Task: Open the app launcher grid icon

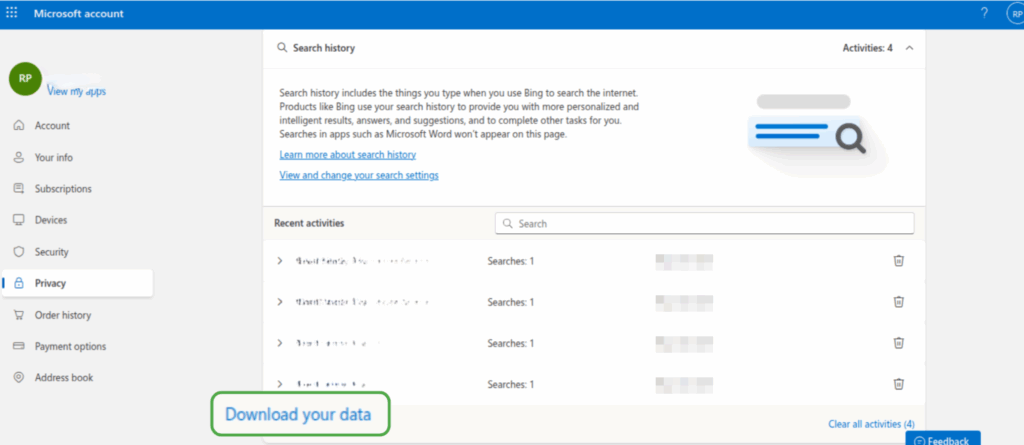Action: pos(12,14)
